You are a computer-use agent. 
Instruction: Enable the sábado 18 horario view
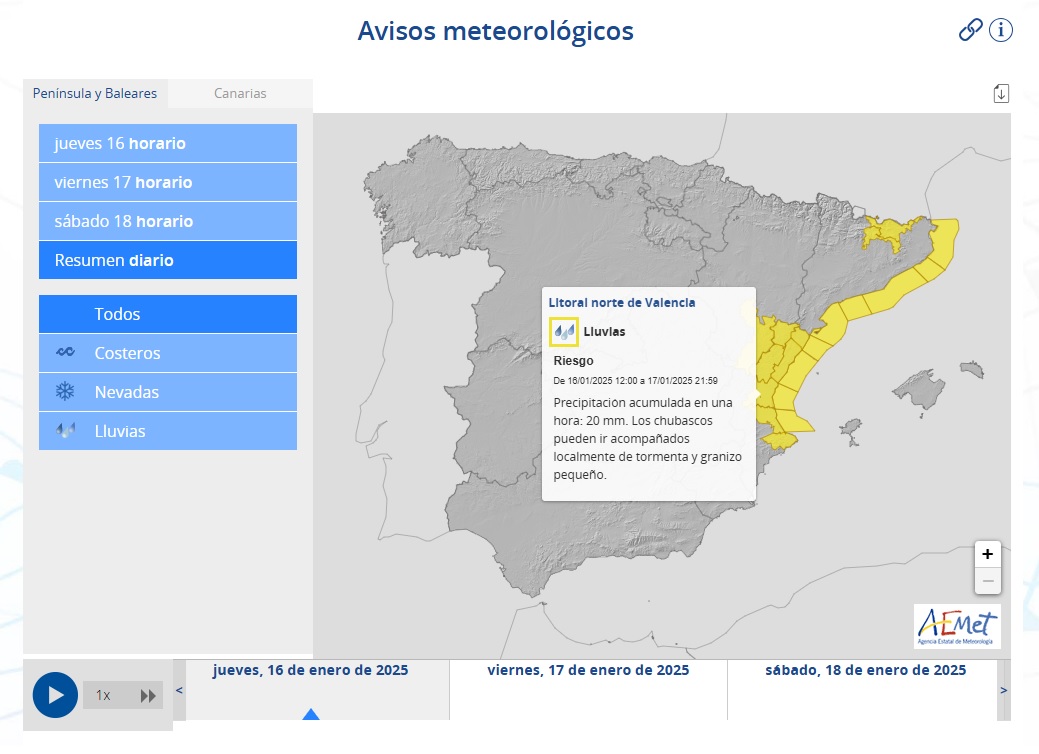[167, 221]
